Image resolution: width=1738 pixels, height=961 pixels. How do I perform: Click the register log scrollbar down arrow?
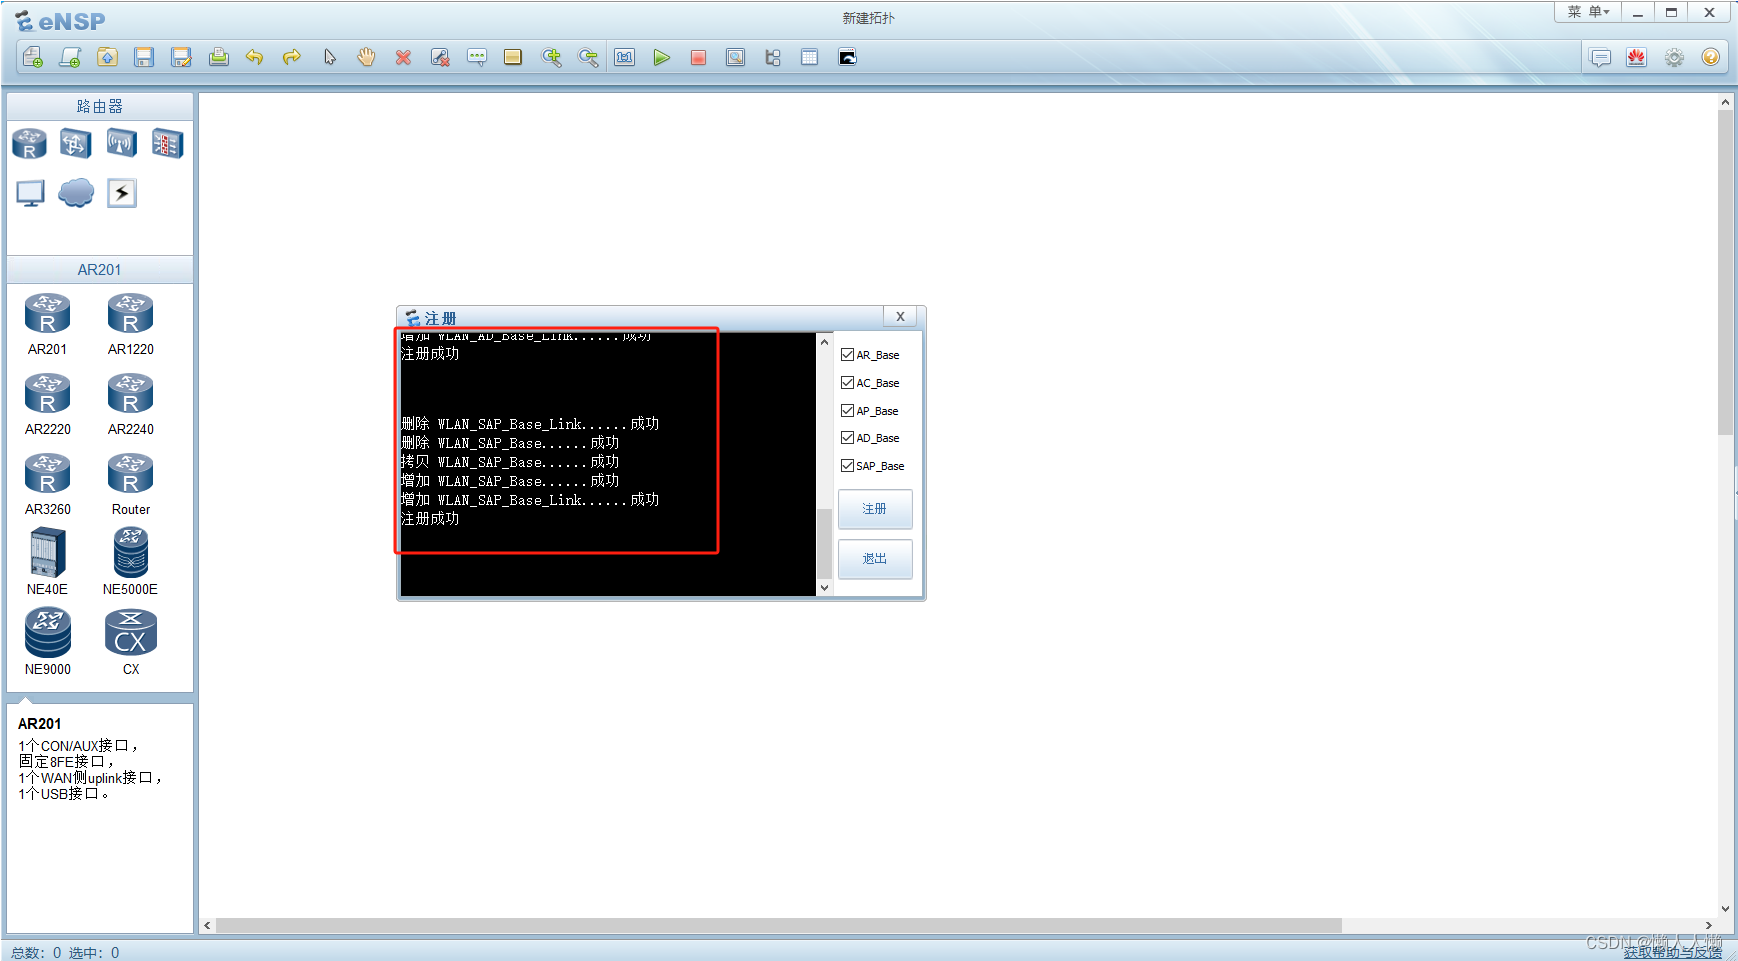tap(825, 588)
